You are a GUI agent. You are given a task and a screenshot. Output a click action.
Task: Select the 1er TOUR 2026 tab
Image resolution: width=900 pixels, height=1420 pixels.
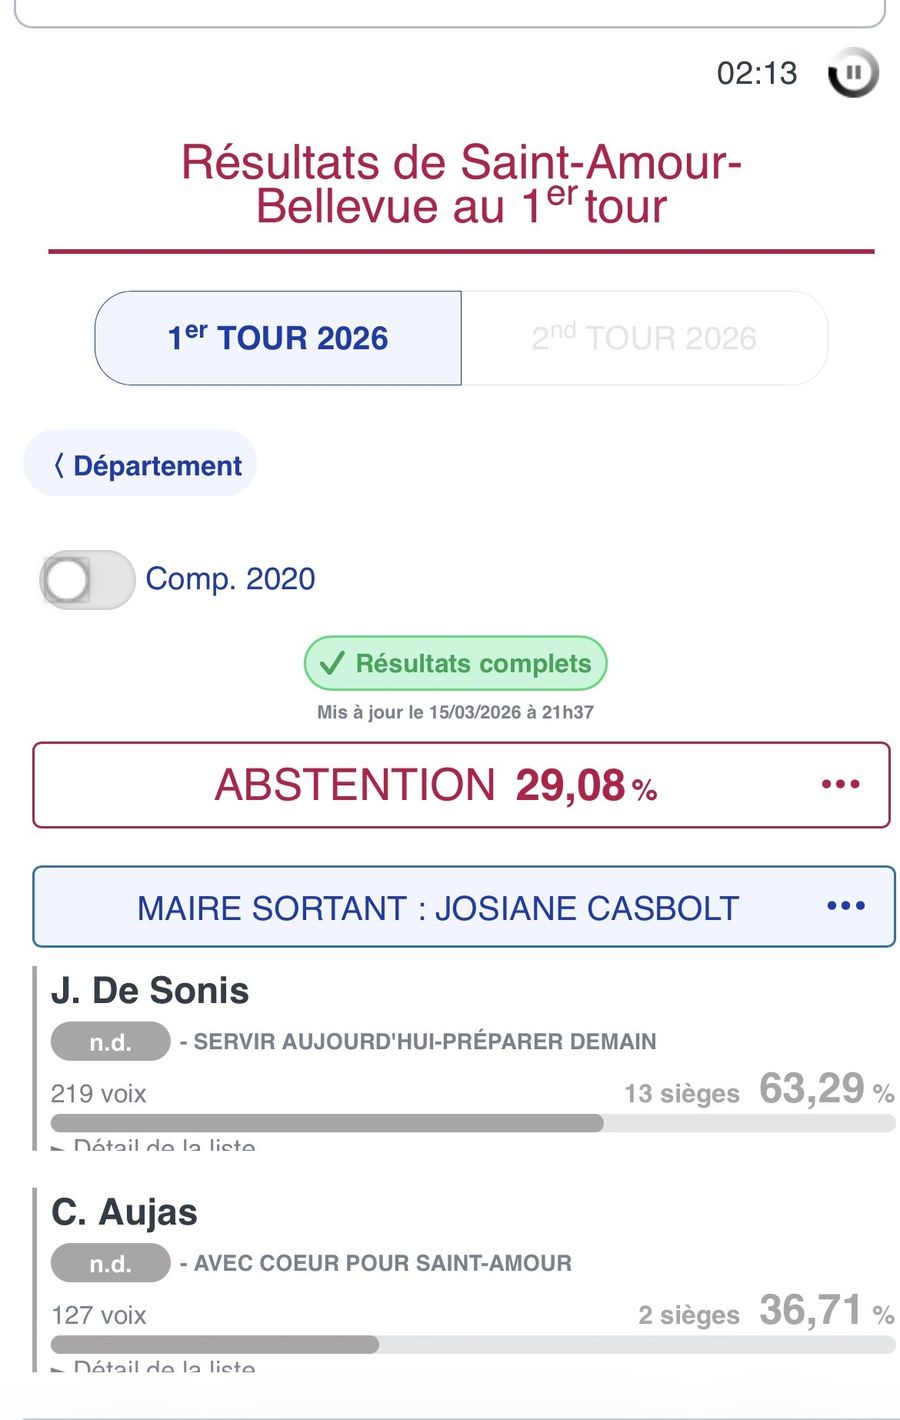[278, 338]
